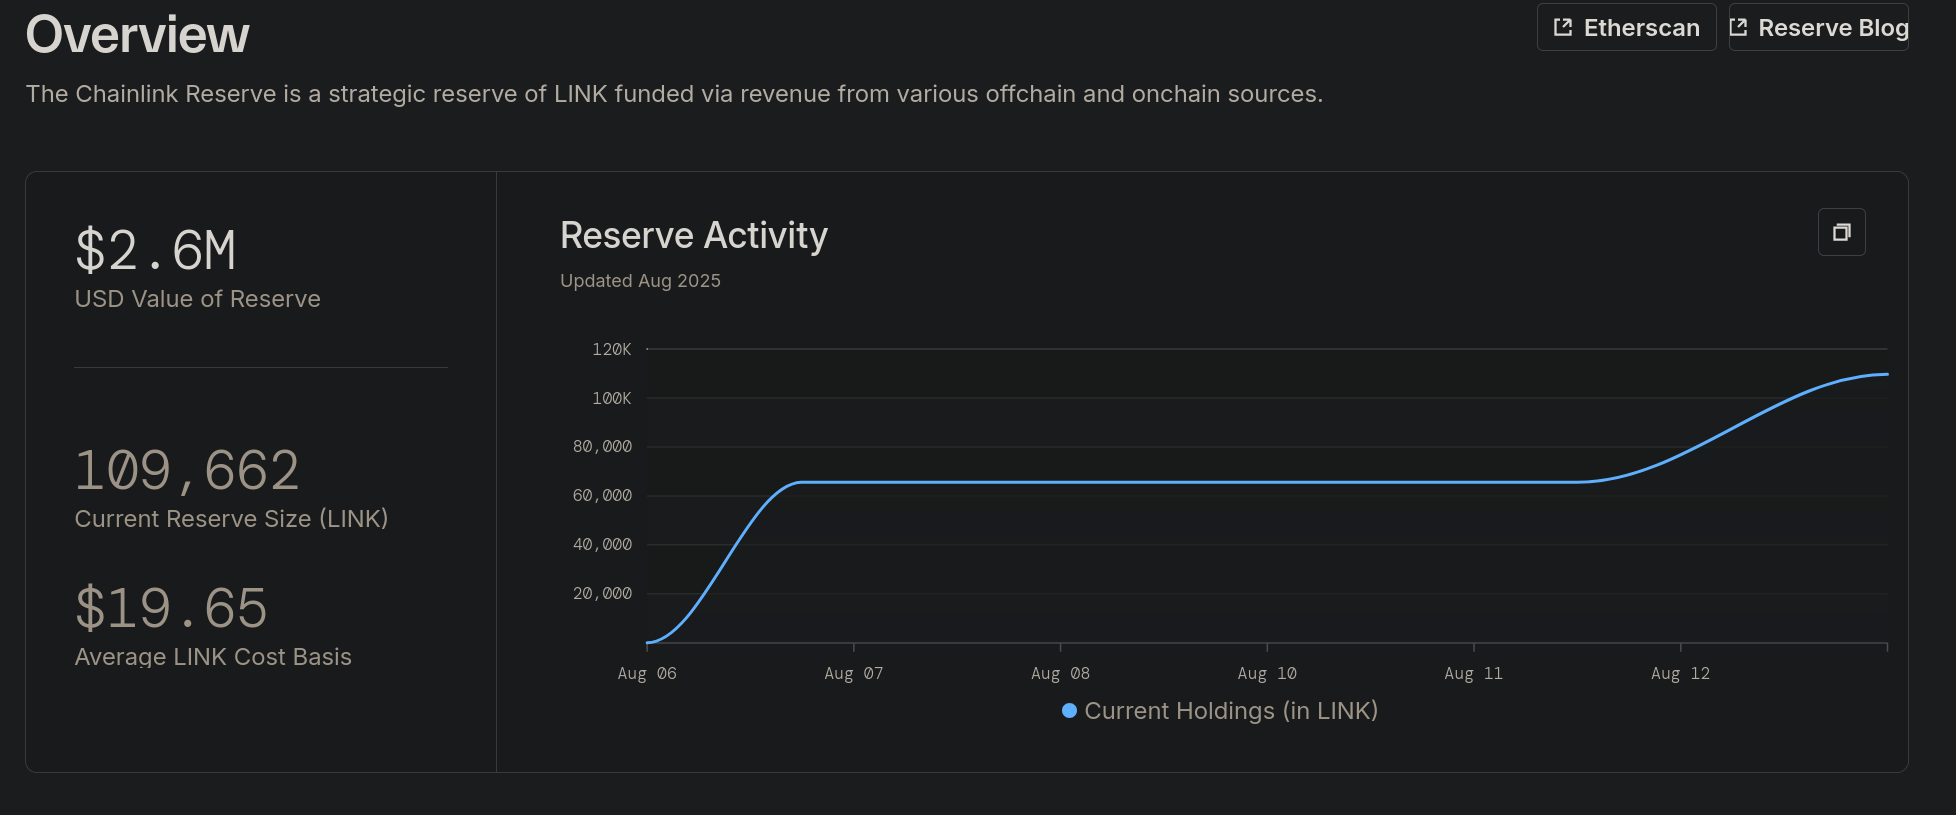Click the 40,000 y-axis label
Viewport: 1956px width, 815px height.
tap(602, 545)
